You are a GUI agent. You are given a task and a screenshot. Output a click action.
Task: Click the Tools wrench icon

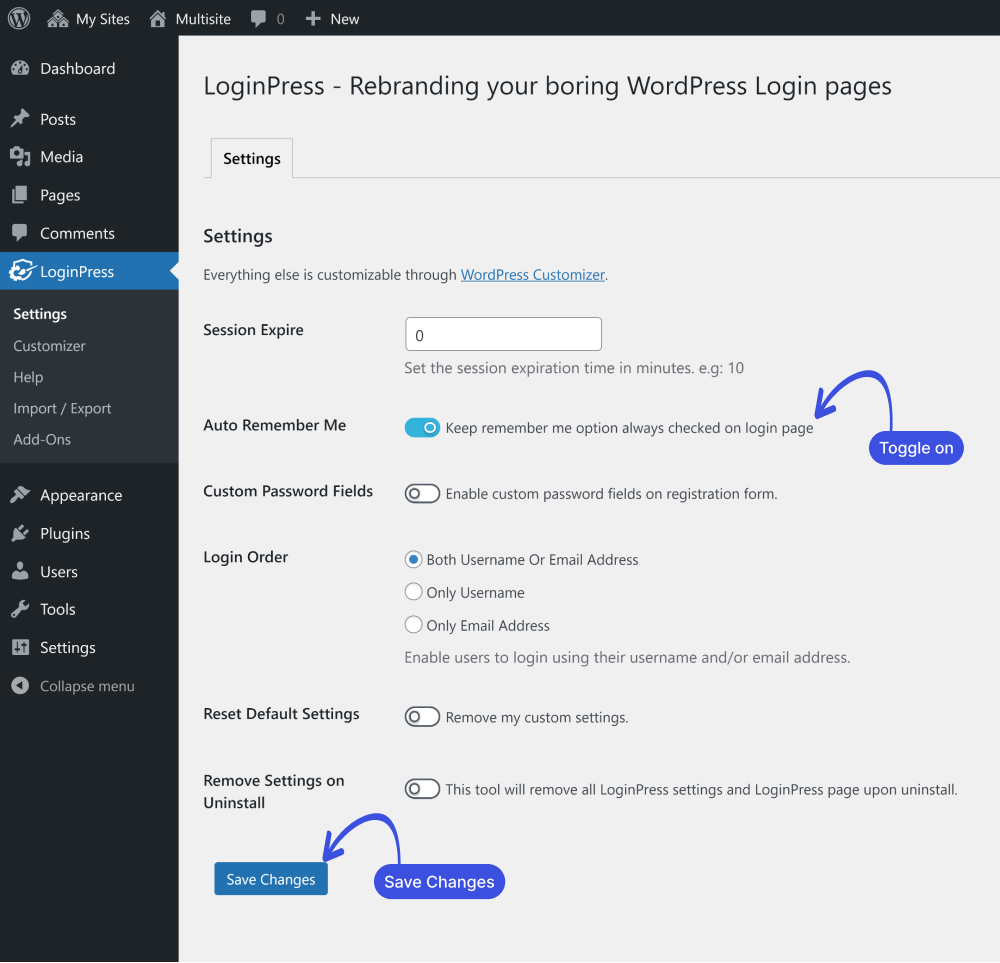pos(20,609)
